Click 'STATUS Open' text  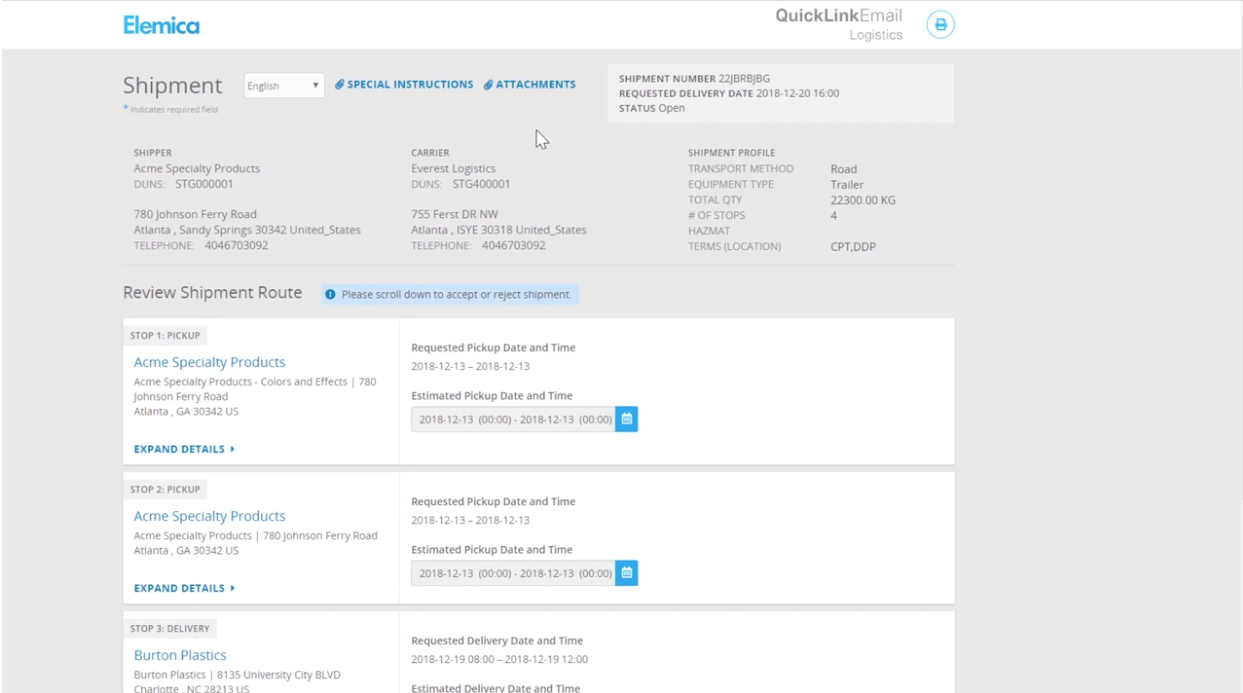[652, 108]
